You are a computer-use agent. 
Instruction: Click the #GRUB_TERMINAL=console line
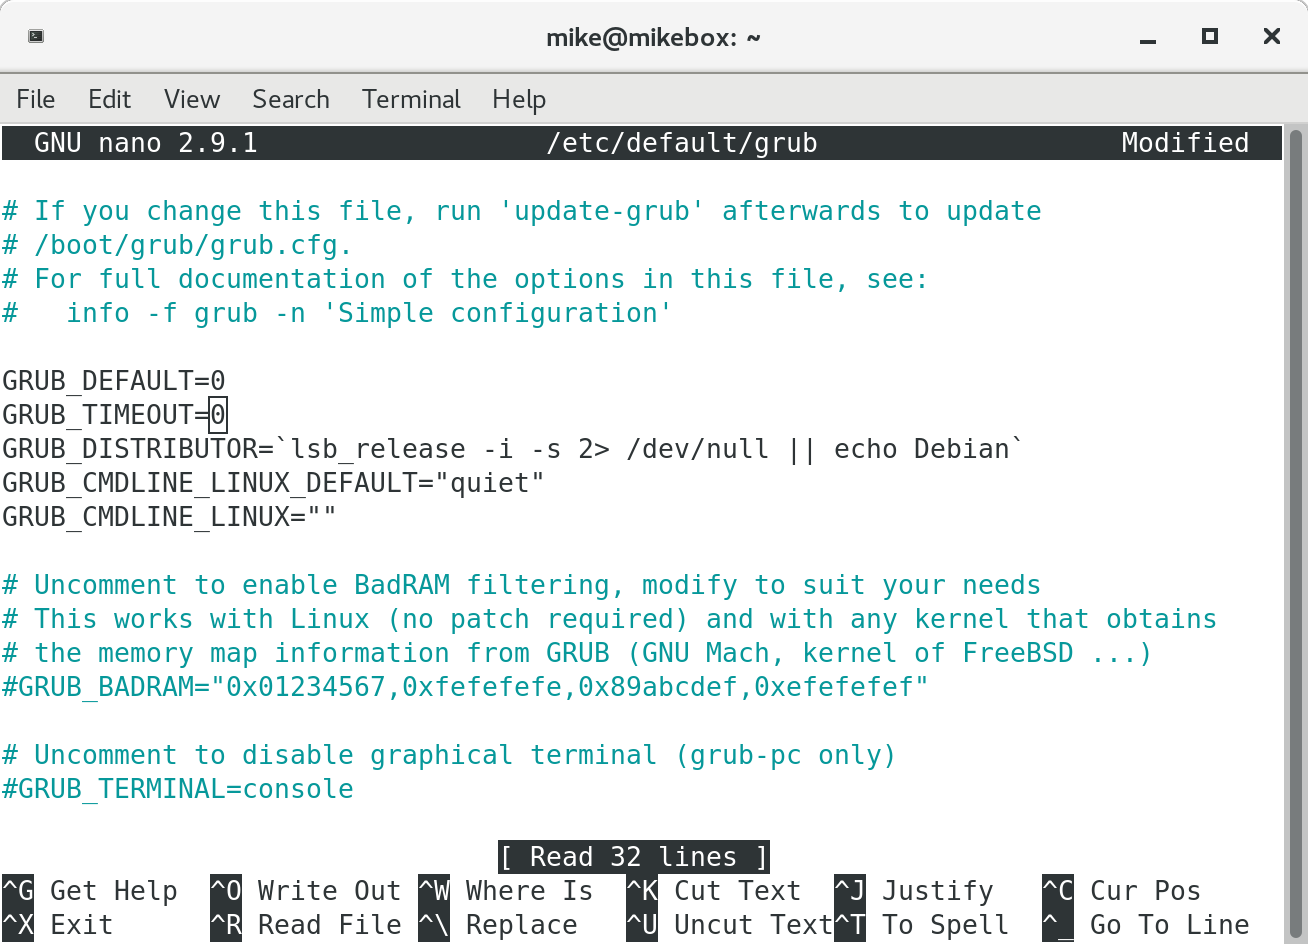178,789
